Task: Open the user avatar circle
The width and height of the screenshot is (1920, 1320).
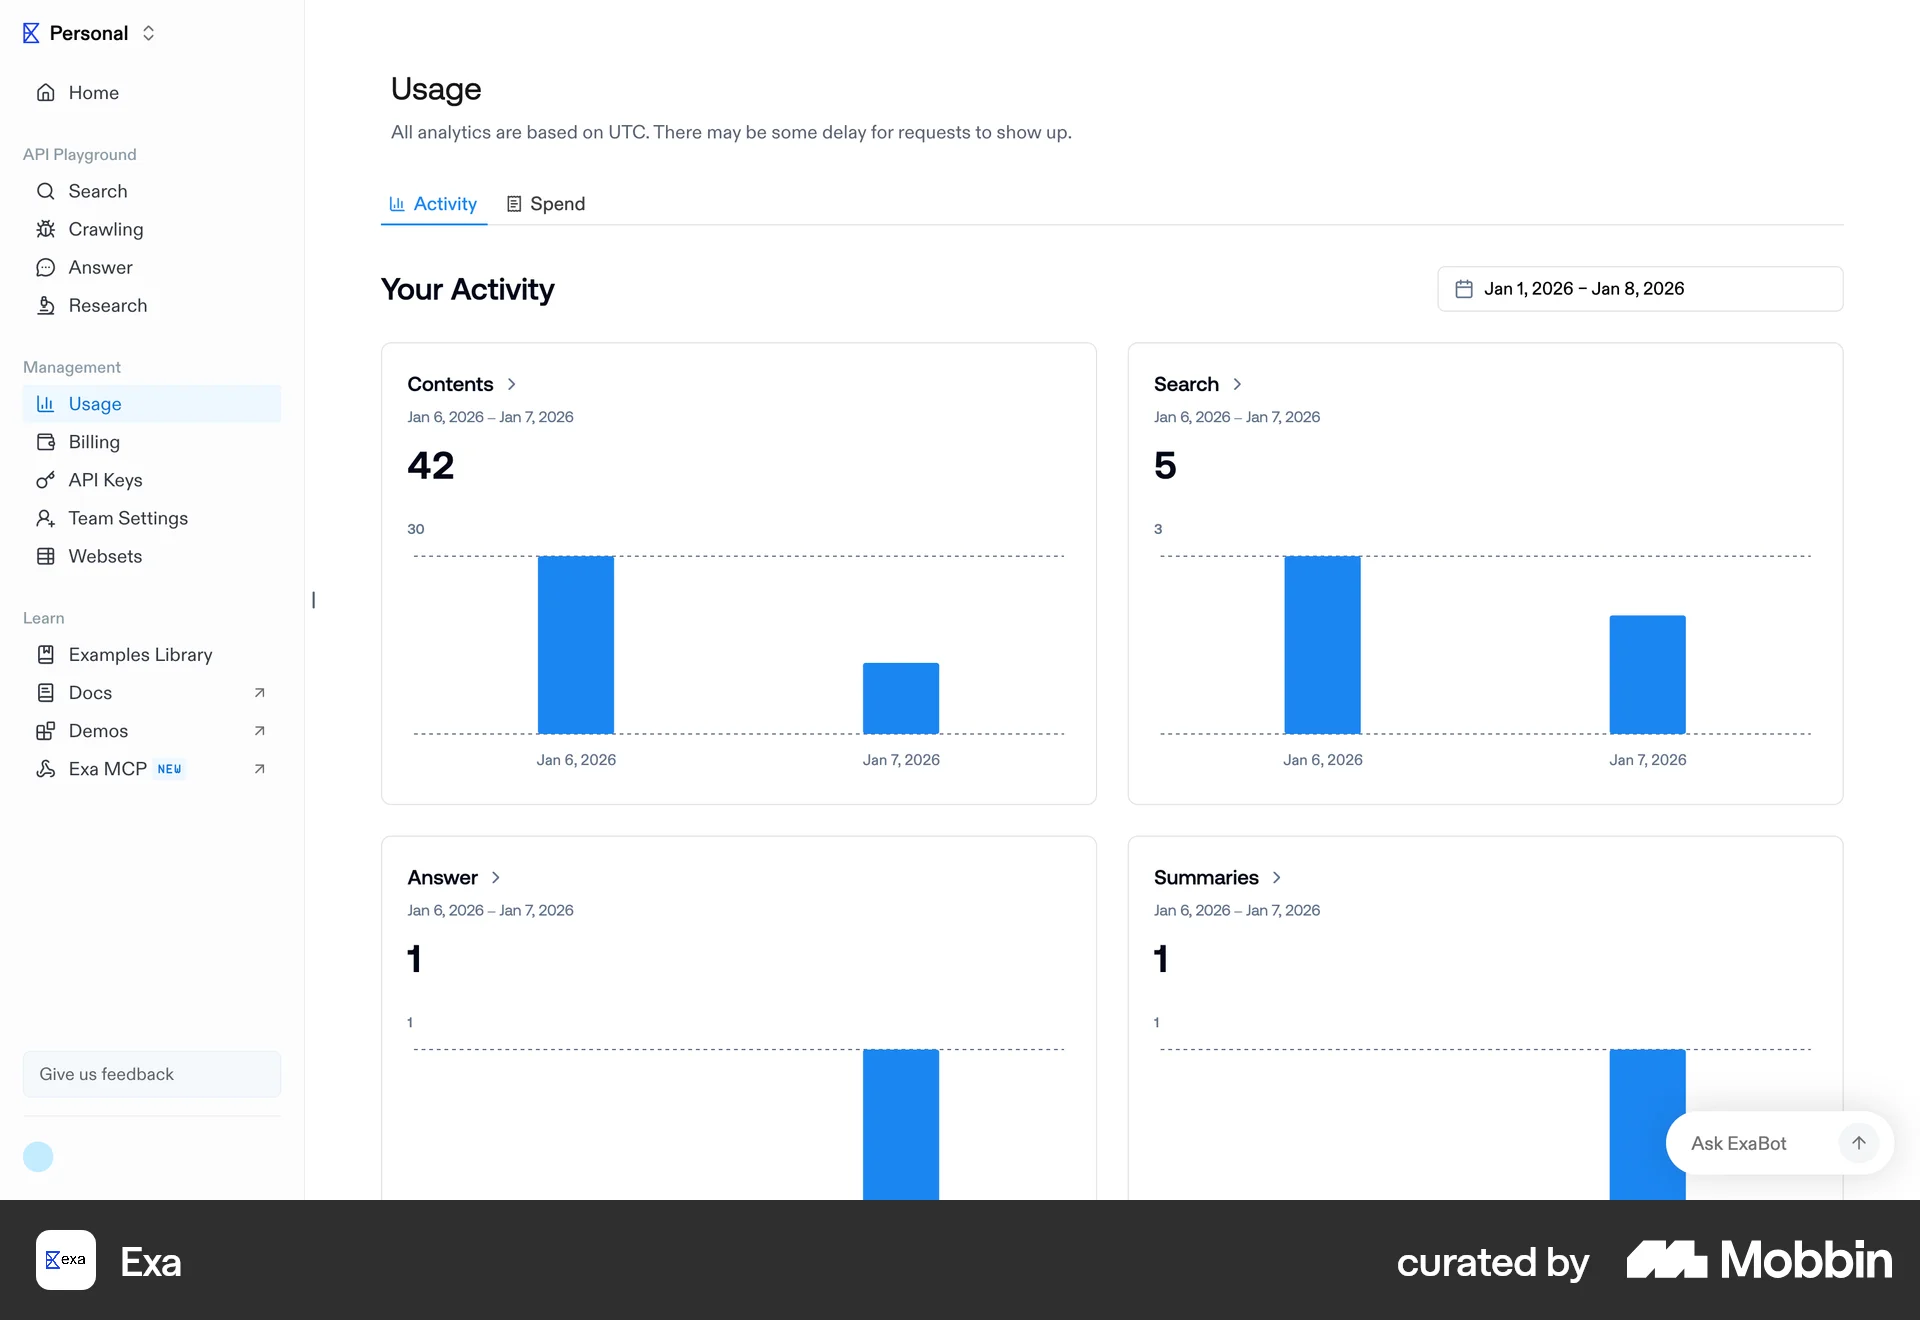Action: click(38, 1157)
